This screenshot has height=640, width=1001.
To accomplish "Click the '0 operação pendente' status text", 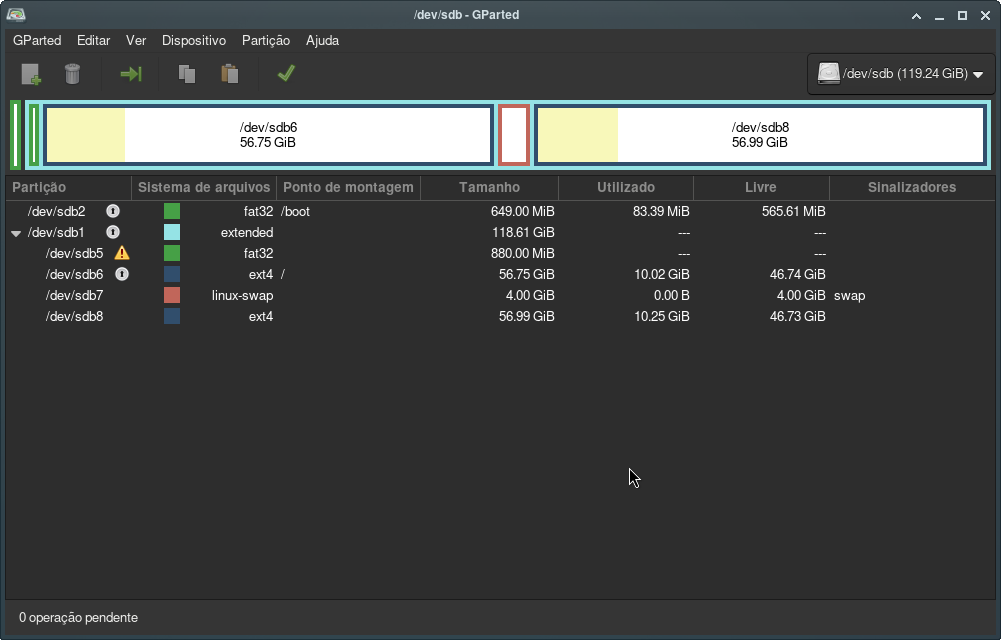I will pos(79,618).
